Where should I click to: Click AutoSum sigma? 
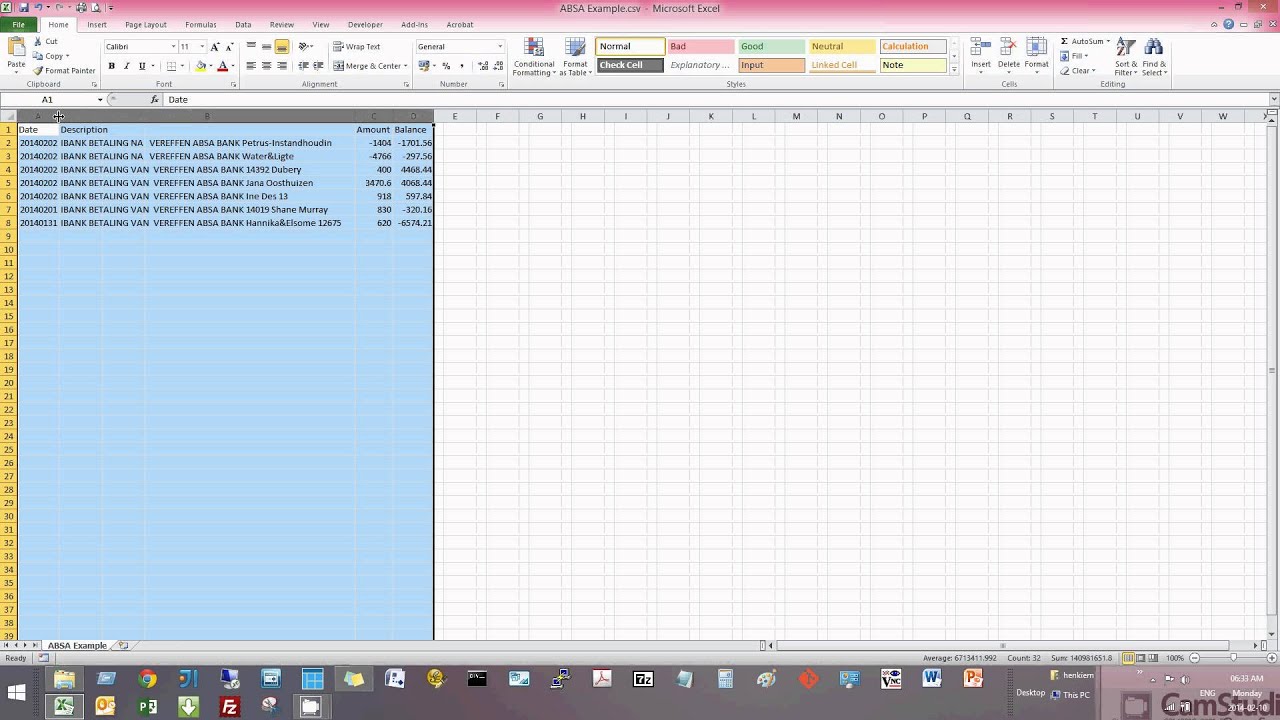(x=1064, y=42)
